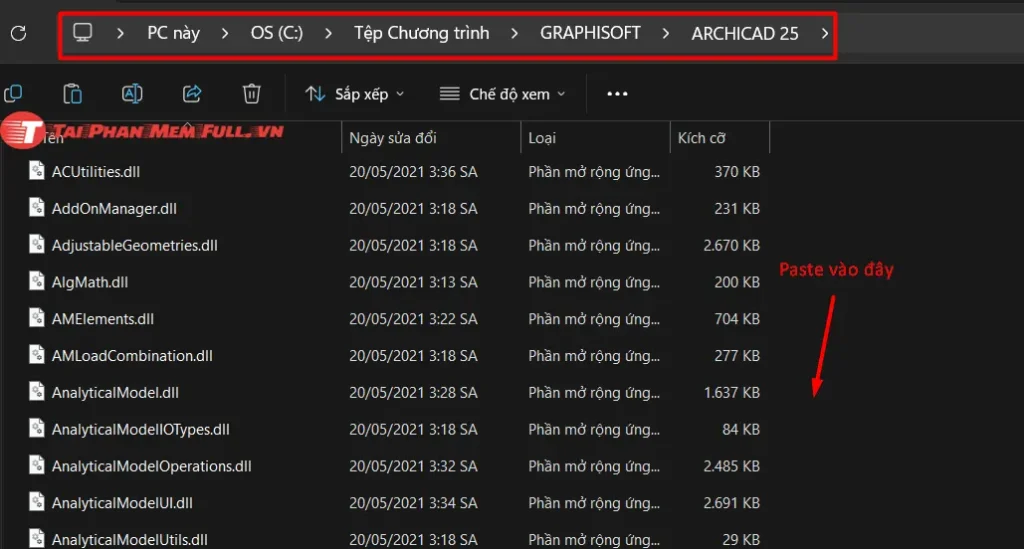This screenshot has width=1024, height=549.
Task: Click size value 2.670 KB
Action: pyautogui.click(x=731, y=245)
